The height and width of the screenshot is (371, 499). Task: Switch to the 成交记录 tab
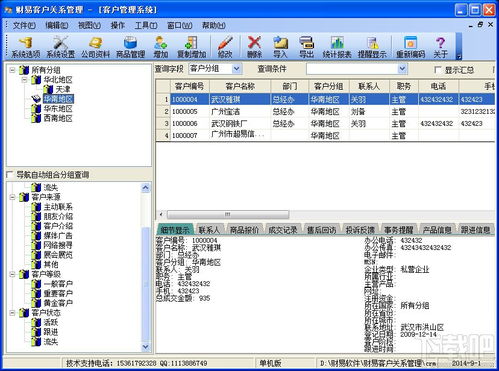click(x=283, y=230)
